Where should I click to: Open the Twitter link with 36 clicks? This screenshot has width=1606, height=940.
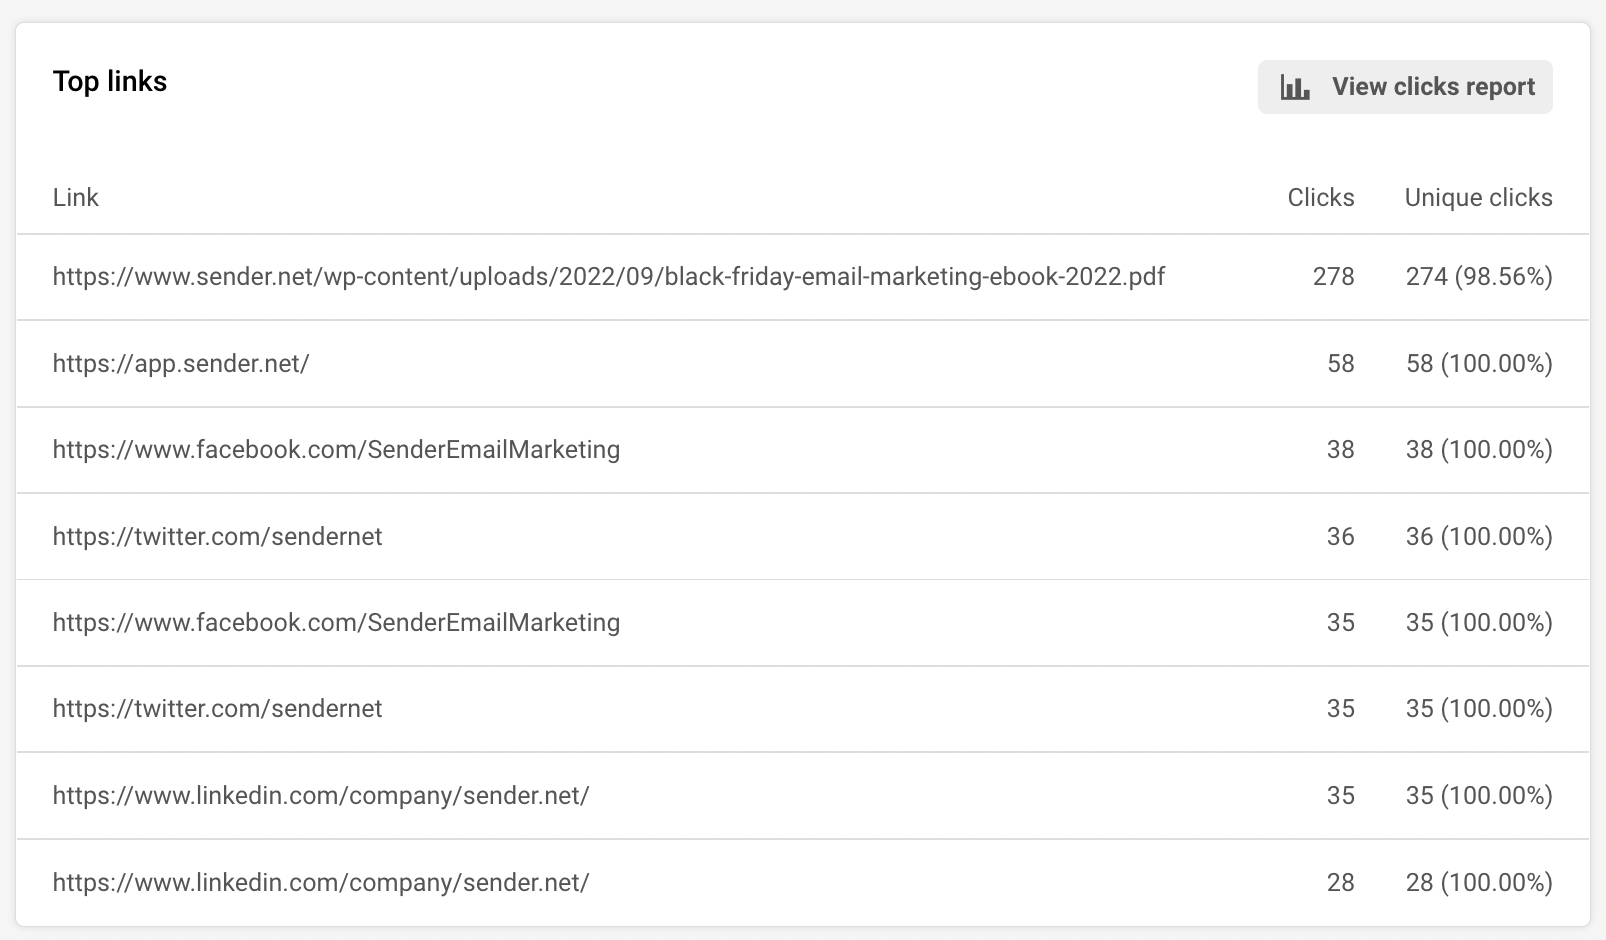tap(217, 537)
